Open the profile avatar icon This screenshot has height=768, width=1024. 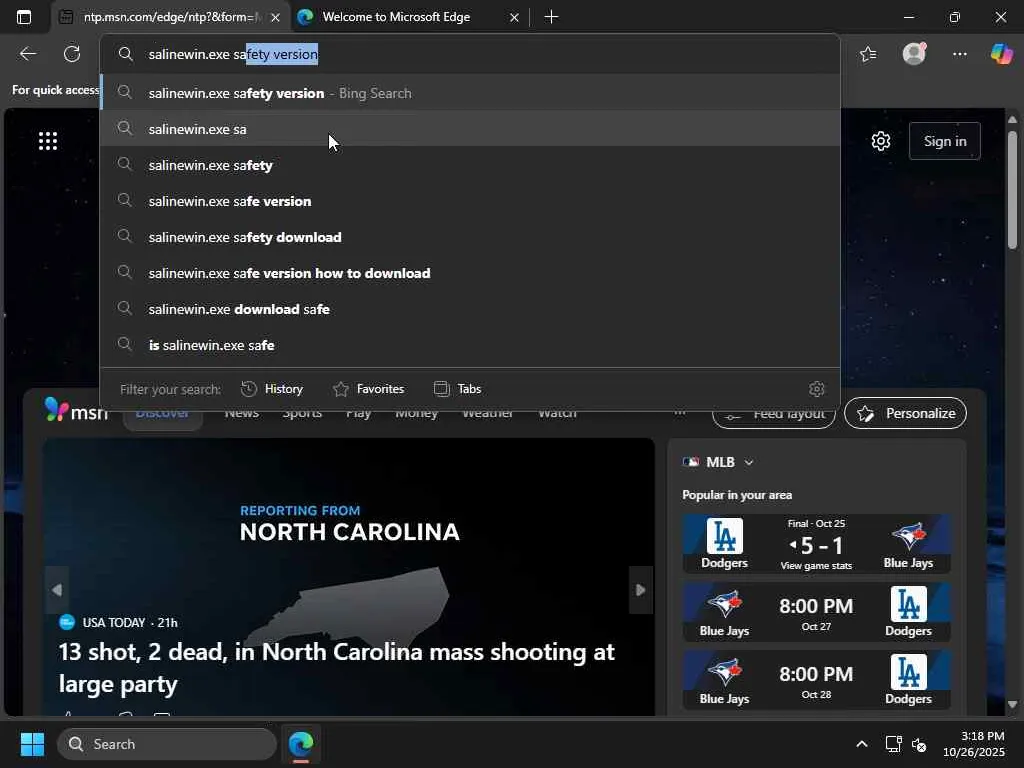pos(914,54)
